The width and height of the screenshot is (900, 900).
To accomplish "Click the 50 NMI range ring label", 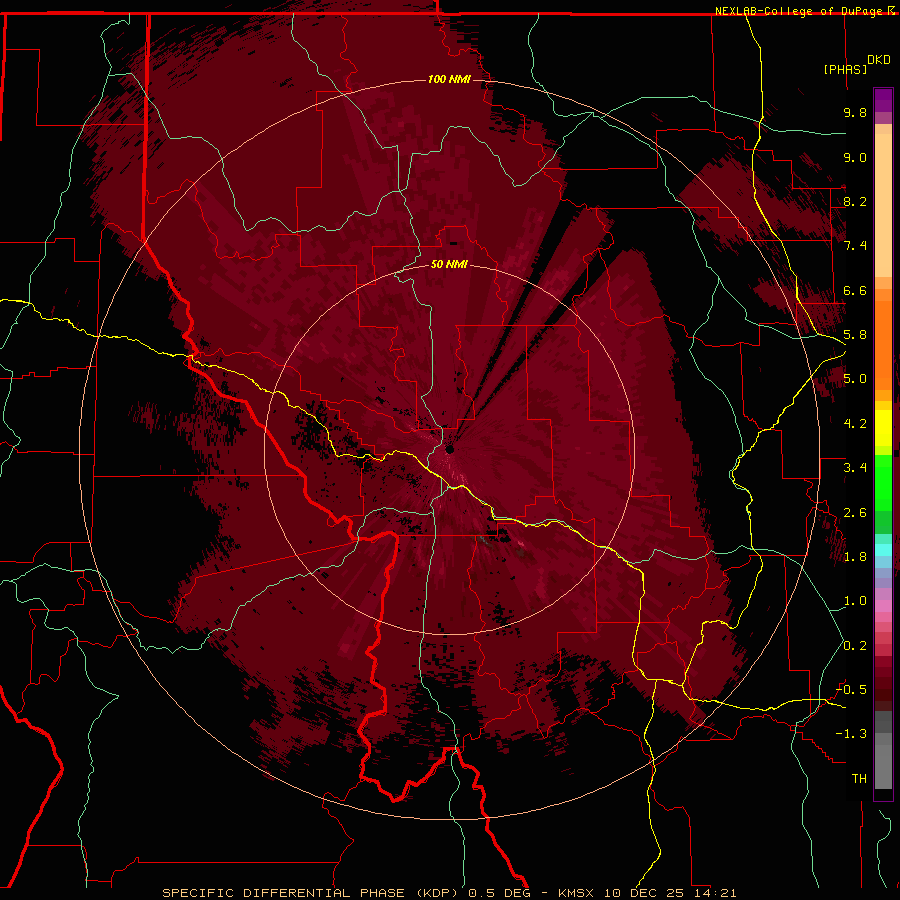I will [449, 264].
